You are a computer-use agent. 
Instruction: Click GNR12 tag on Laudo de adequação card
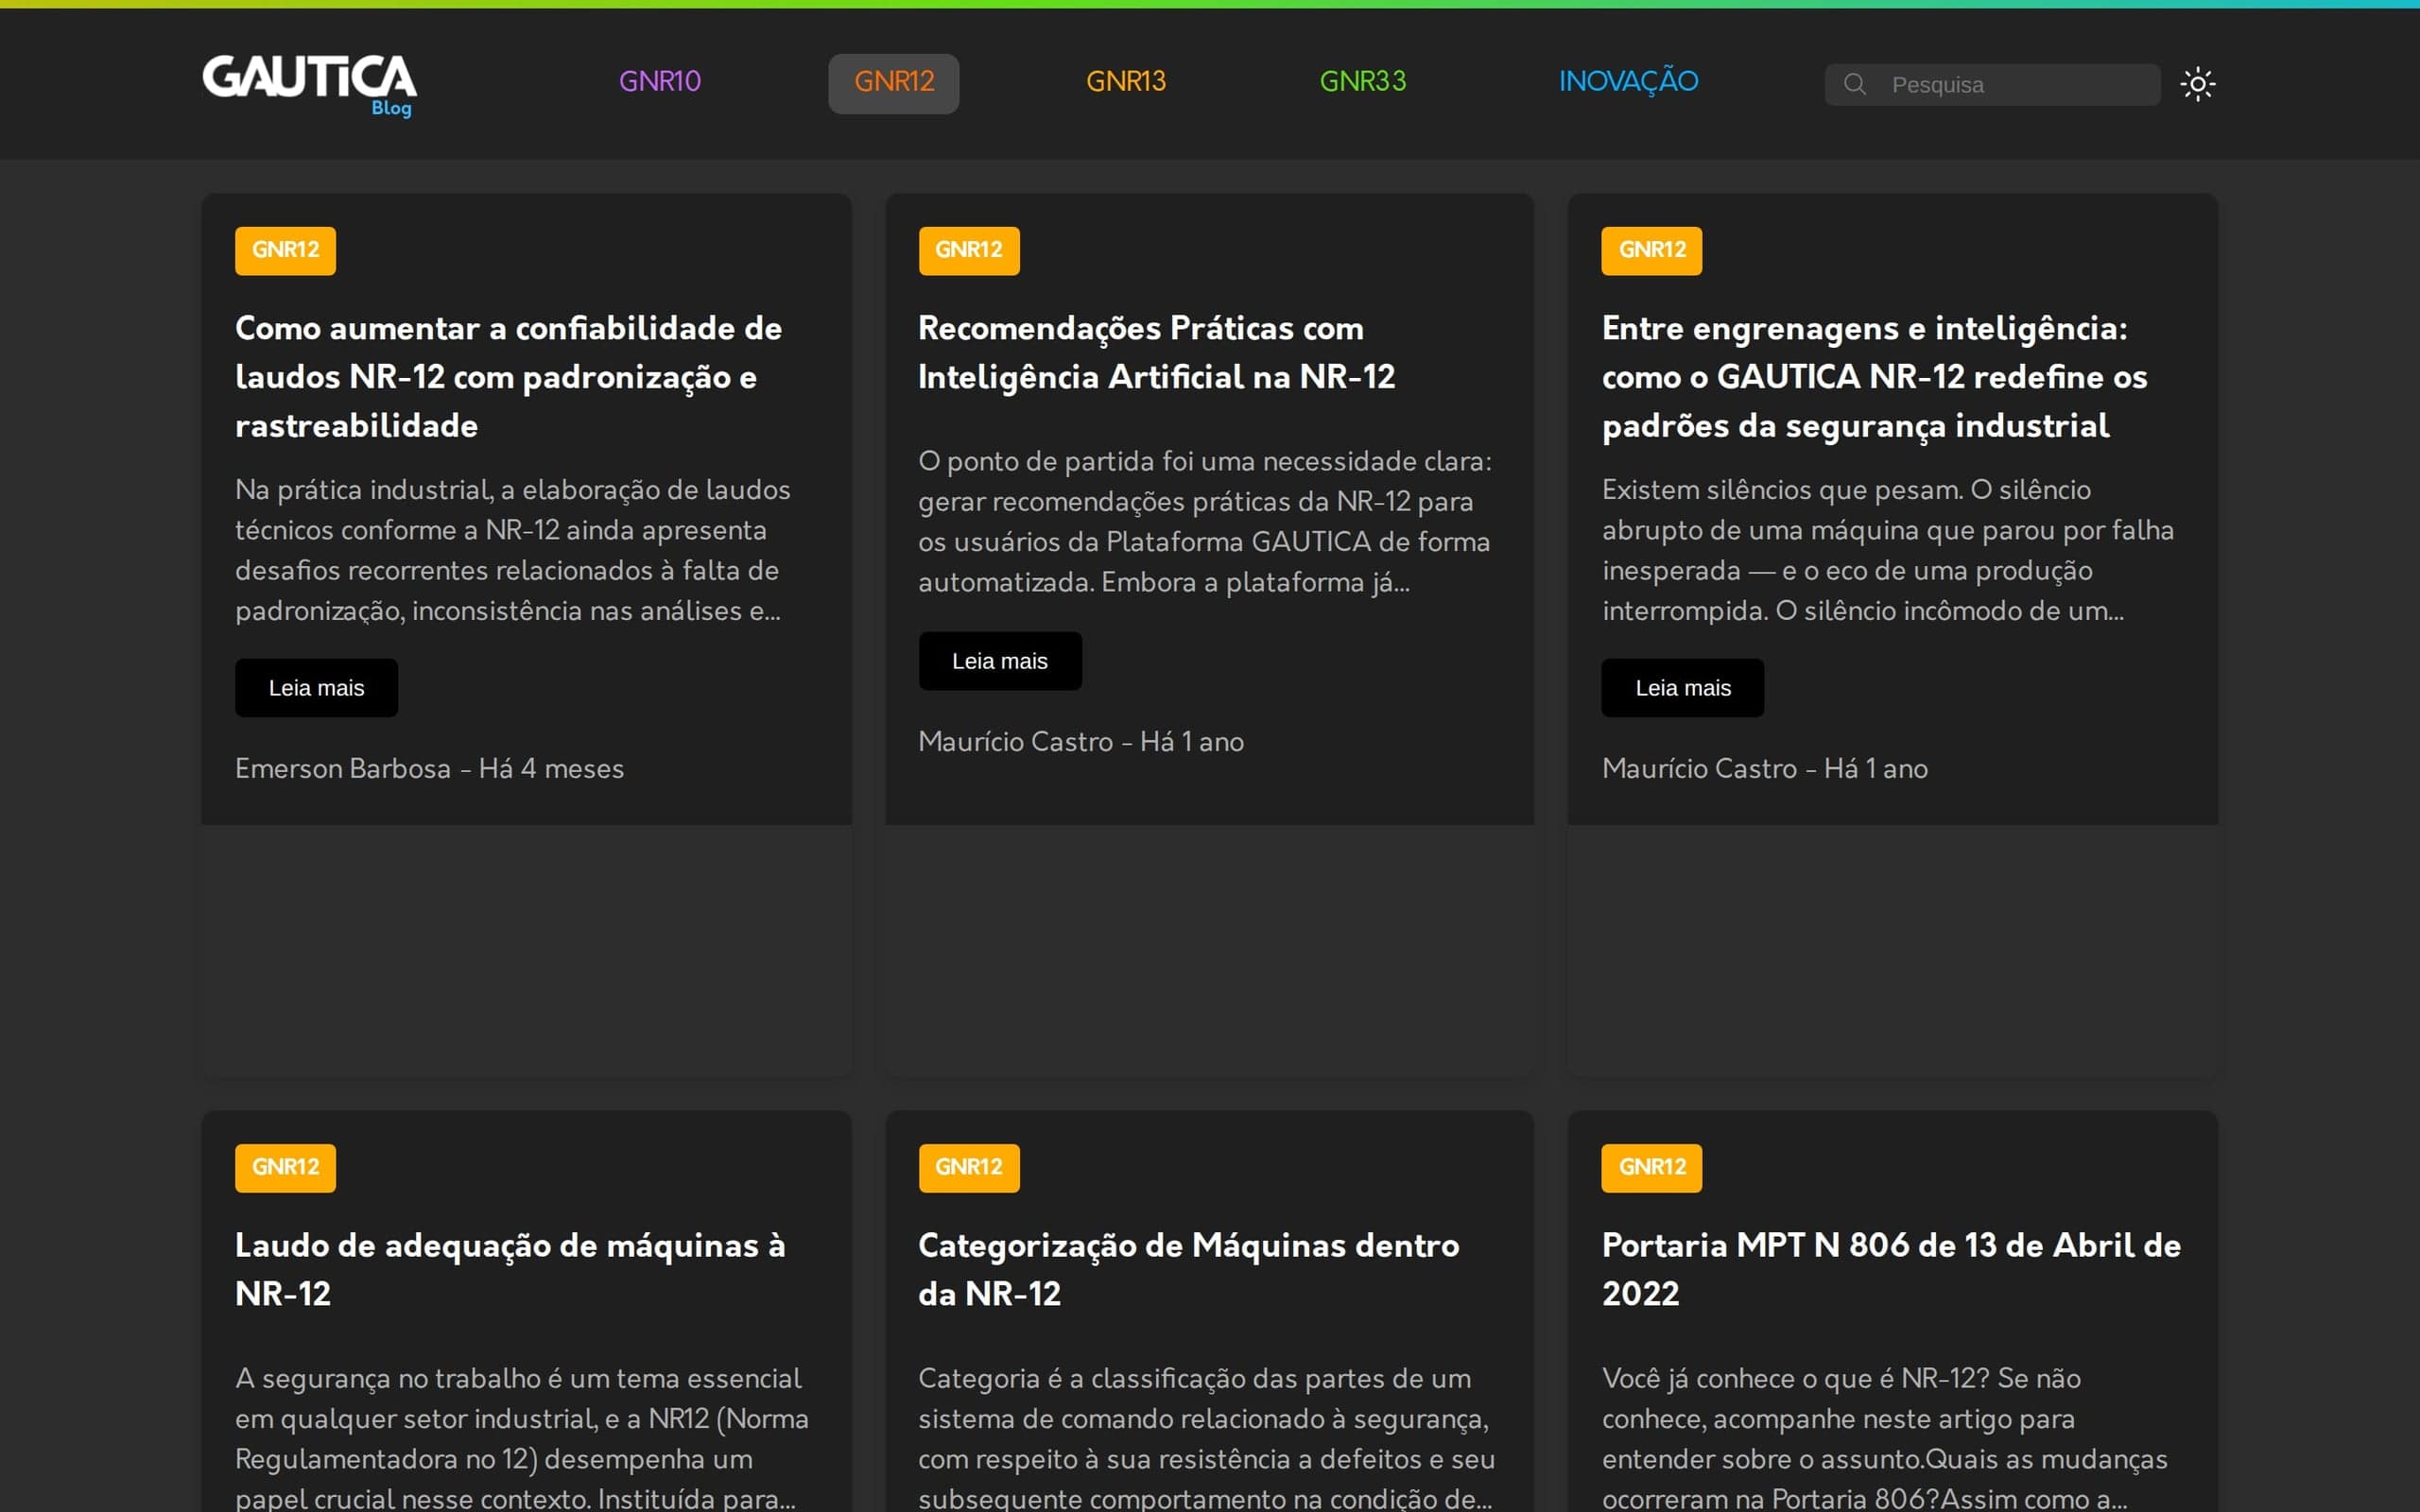285,1167
